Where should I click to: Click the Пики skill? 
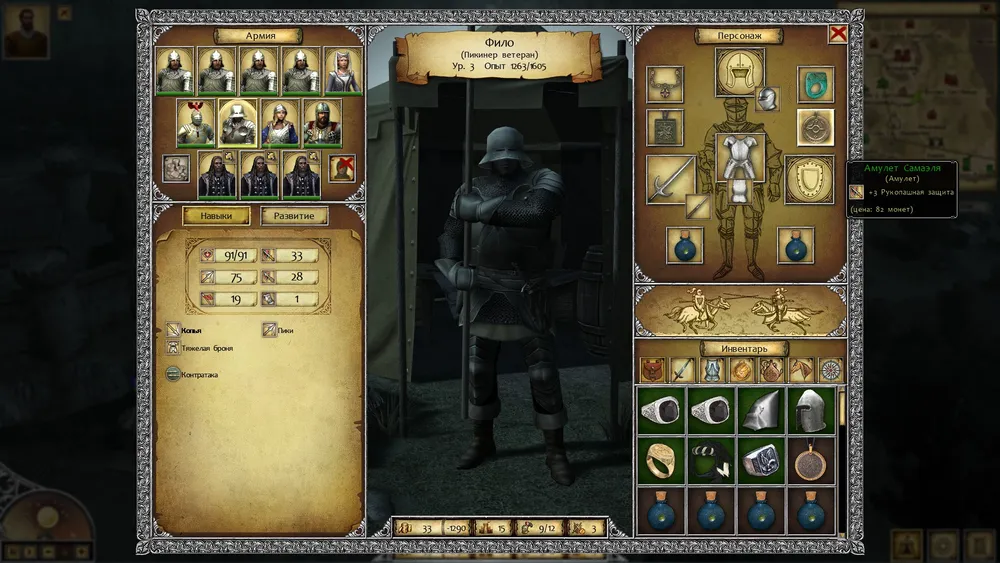[278, 330]
